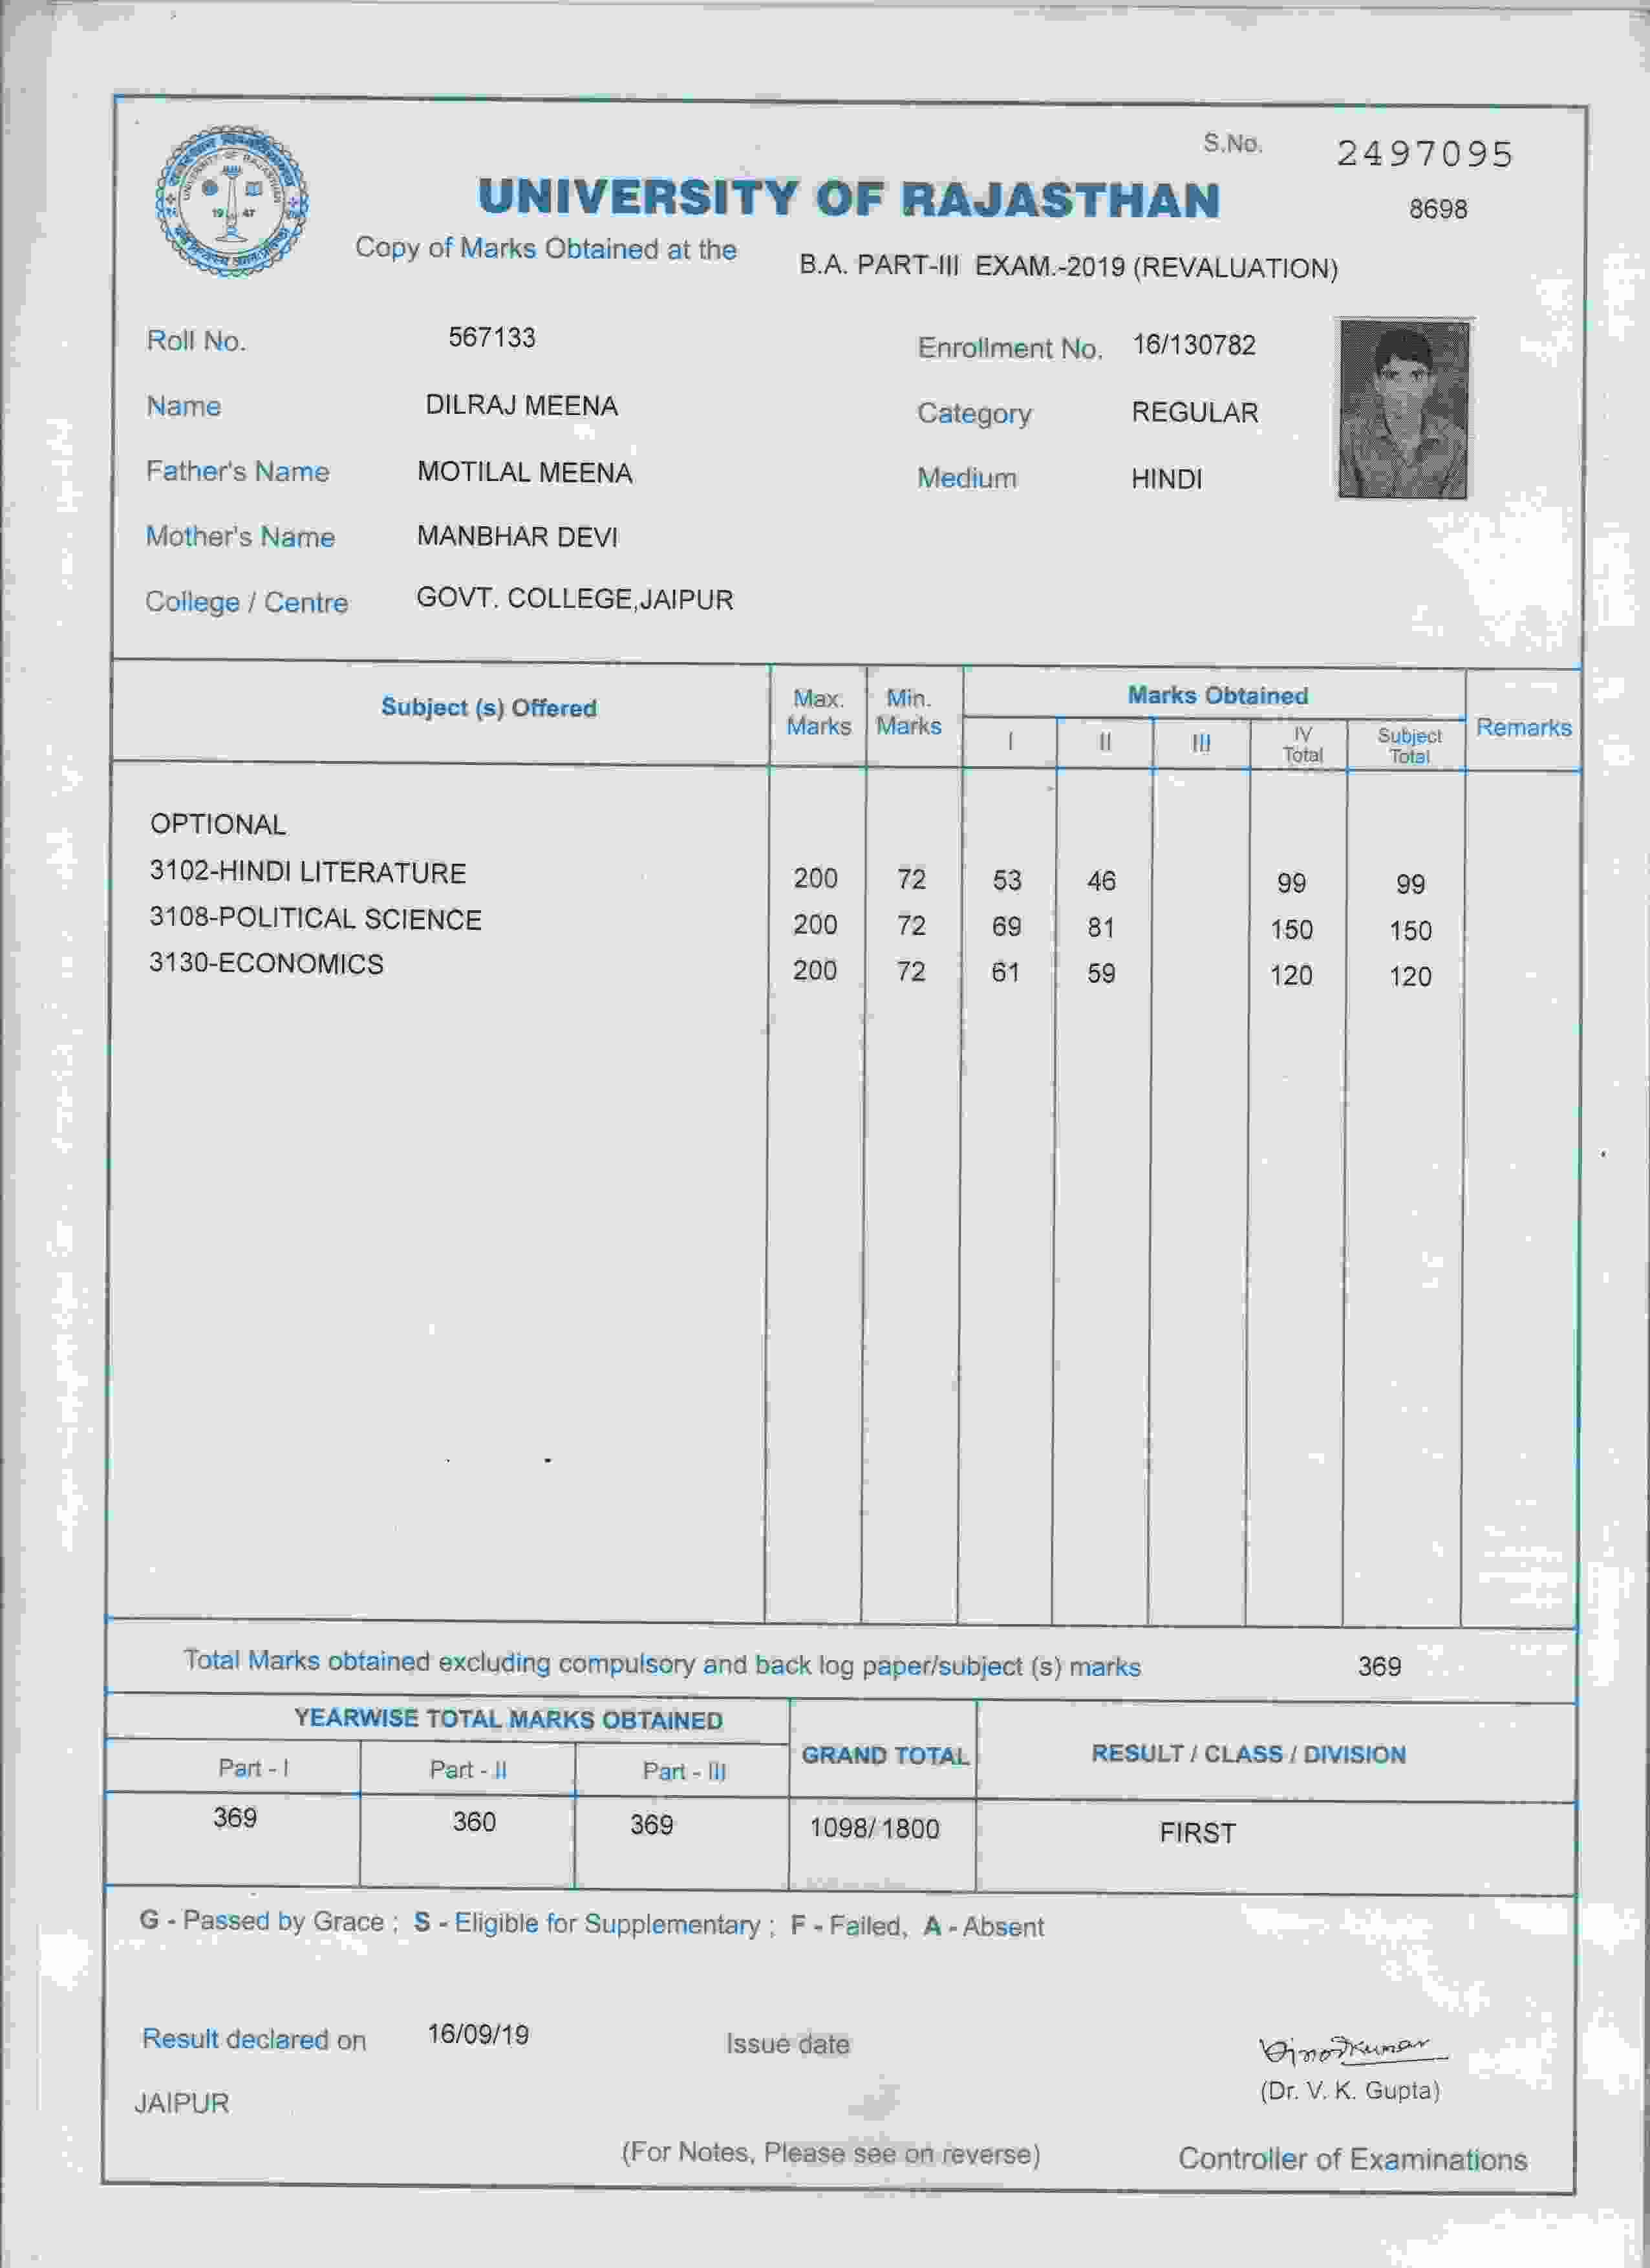This screenshot has height=2268, width=1650.
Task: Click the enrollment number 16/130782
Action: [1193, 345]
